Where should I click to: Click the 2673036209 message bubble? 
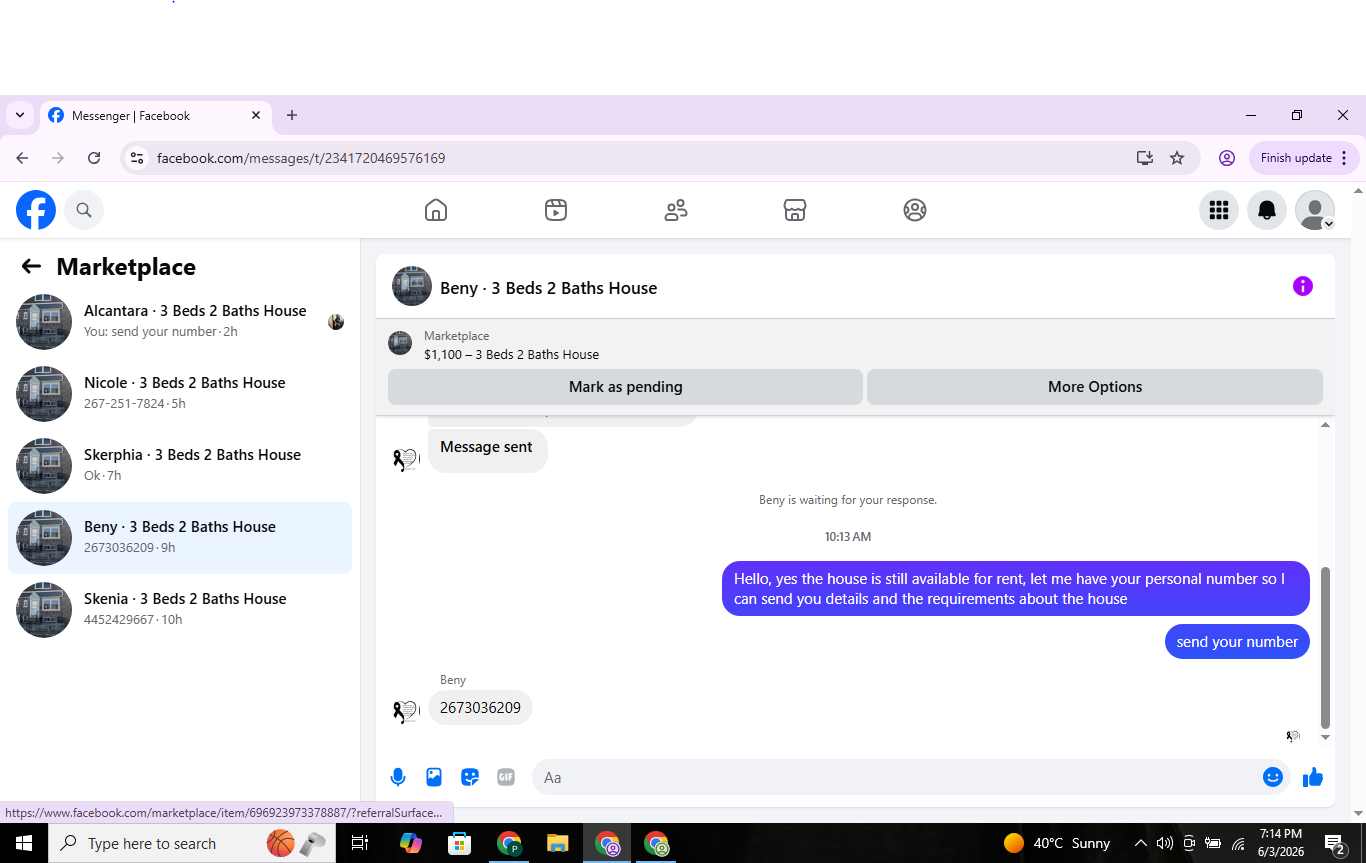(x=480, y=708)
